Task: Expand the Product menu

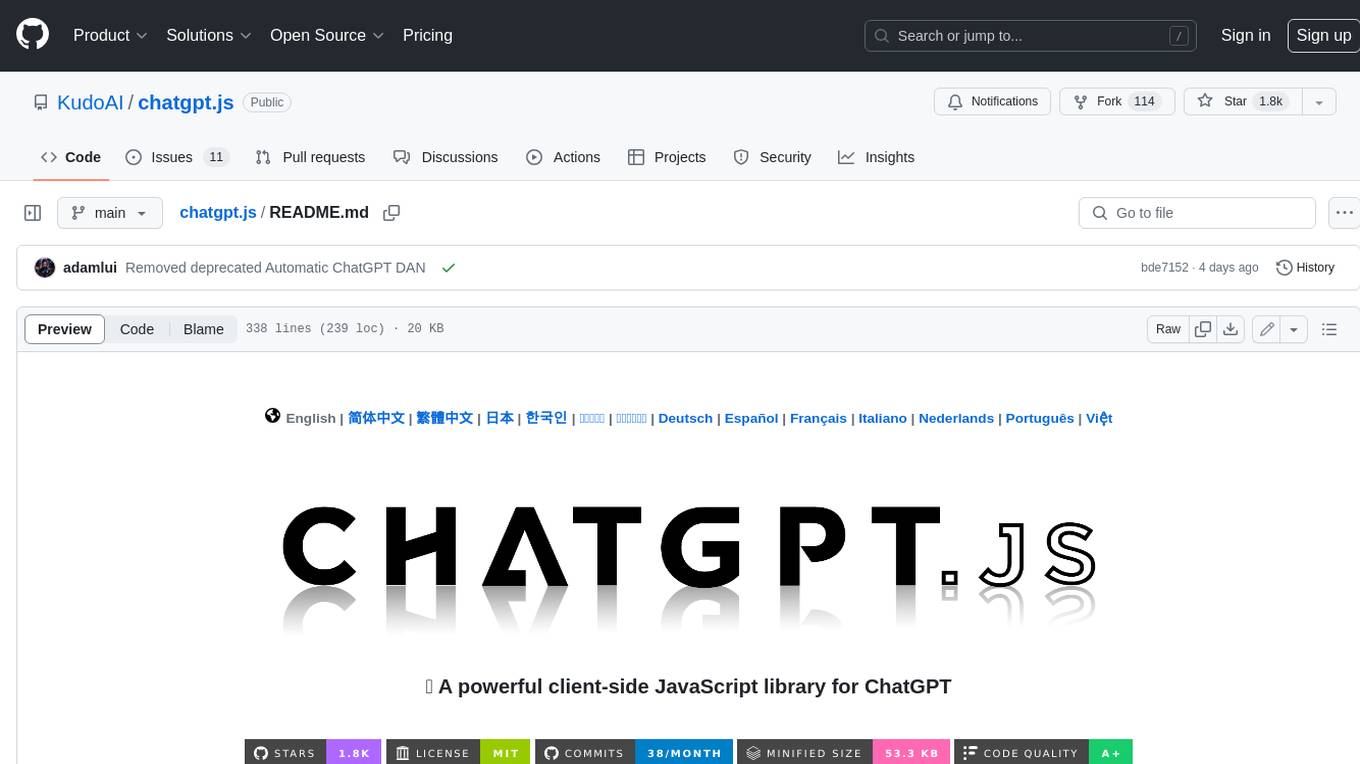Action: pos(110,35)
